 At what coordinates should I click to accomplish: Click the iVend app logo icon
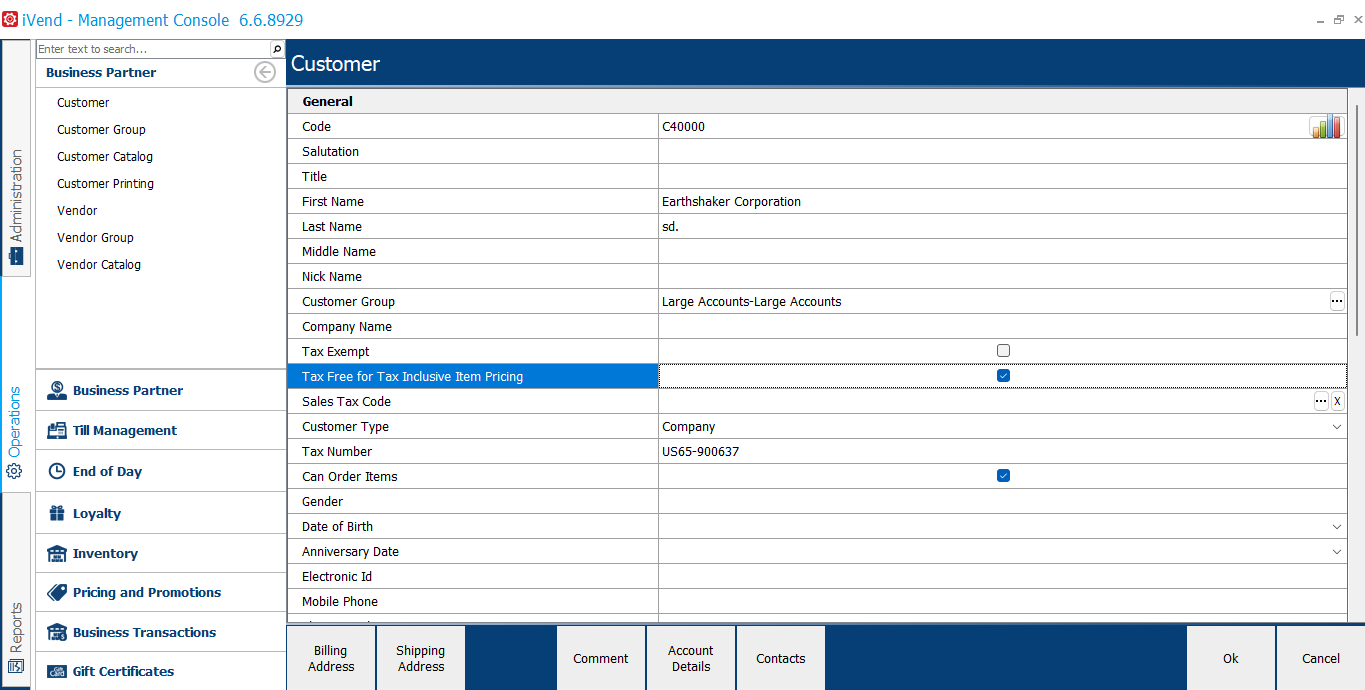coord(10,19)
